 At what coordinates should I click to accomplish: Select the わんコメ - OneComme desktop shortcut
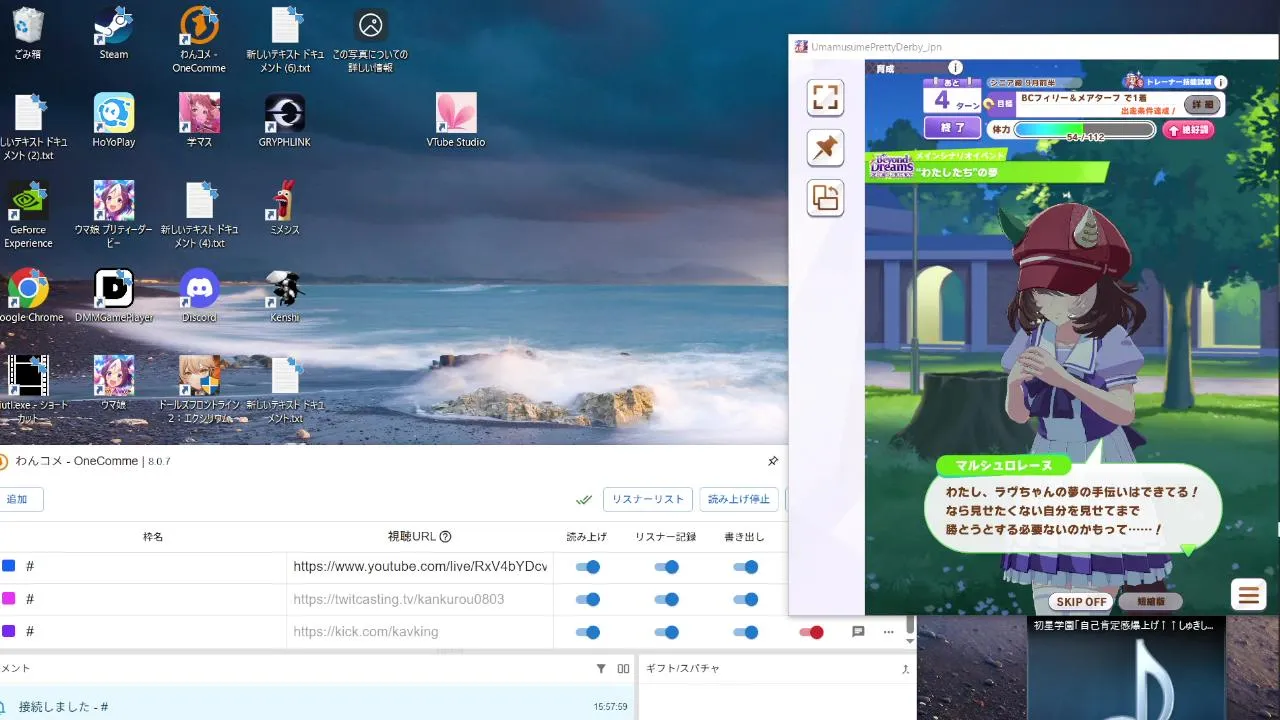(199, 40)
